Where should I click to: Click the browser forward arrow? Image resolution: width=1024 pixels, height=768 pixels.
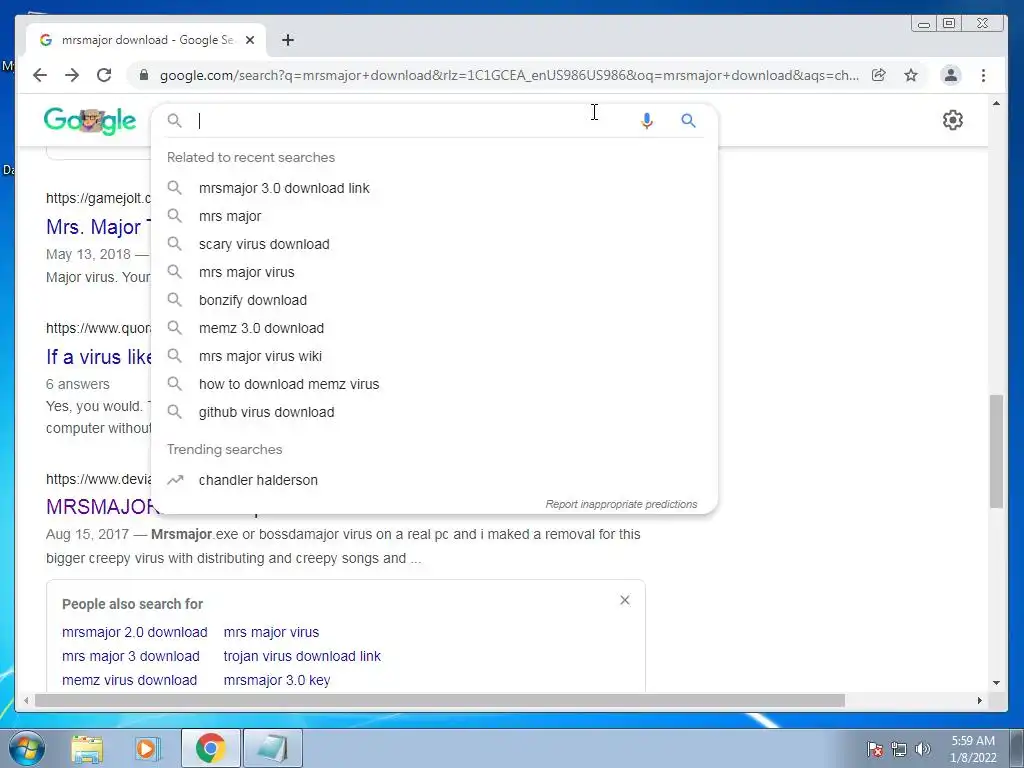click(72, 75)
